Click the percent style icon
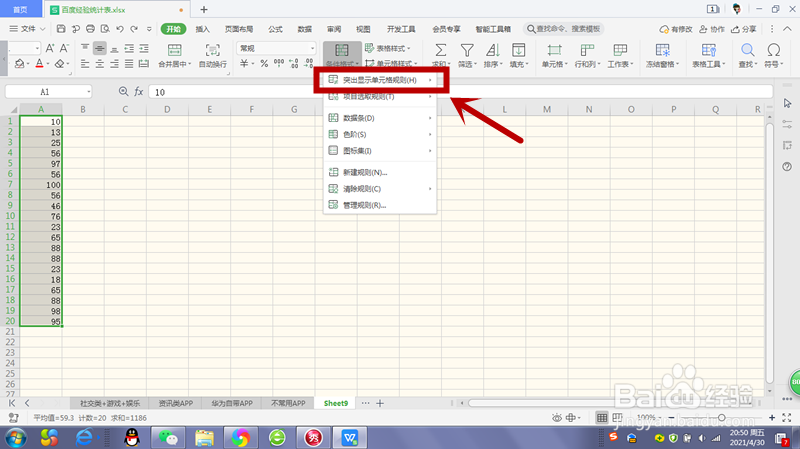800x449 pixels. coord(264,64)
